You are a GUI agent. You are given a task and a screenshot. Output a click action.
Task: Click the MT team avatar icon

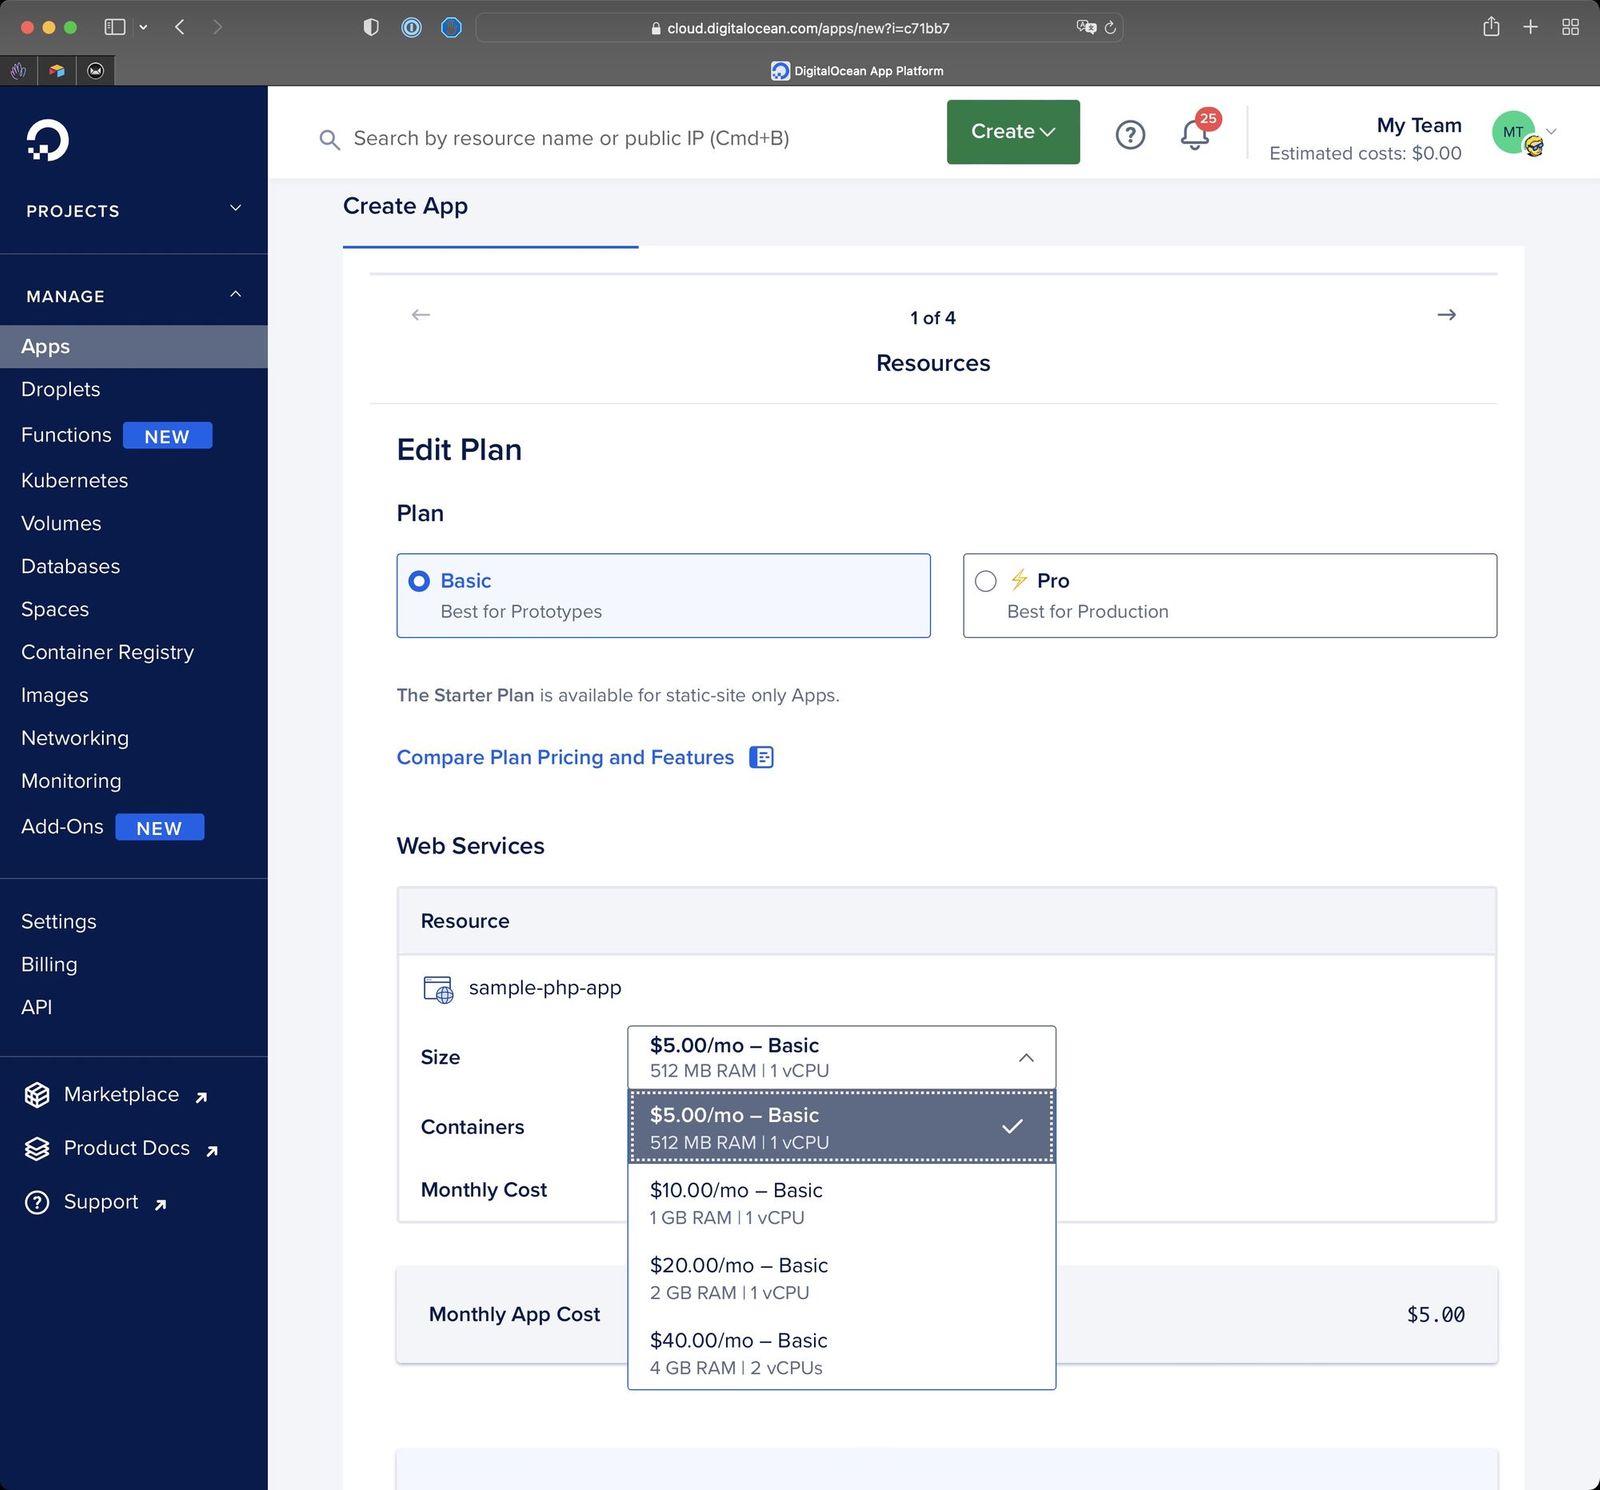[x=1515, y=132]
